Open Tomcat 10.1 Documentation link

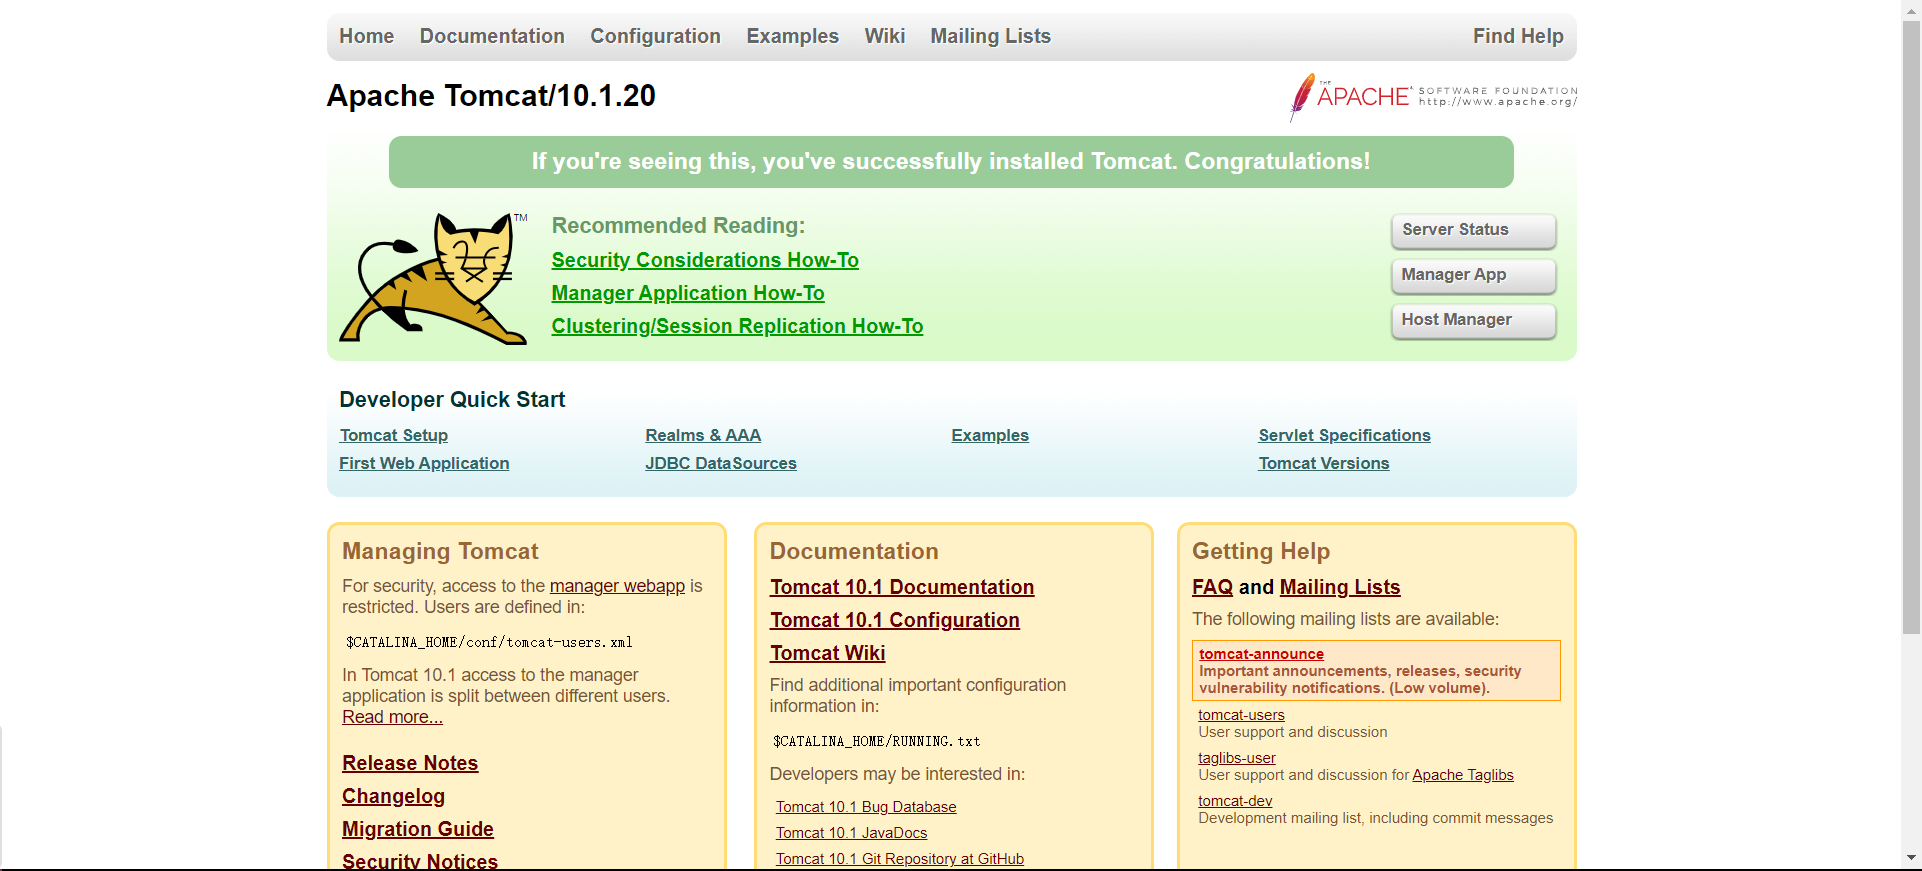(902, 587)
